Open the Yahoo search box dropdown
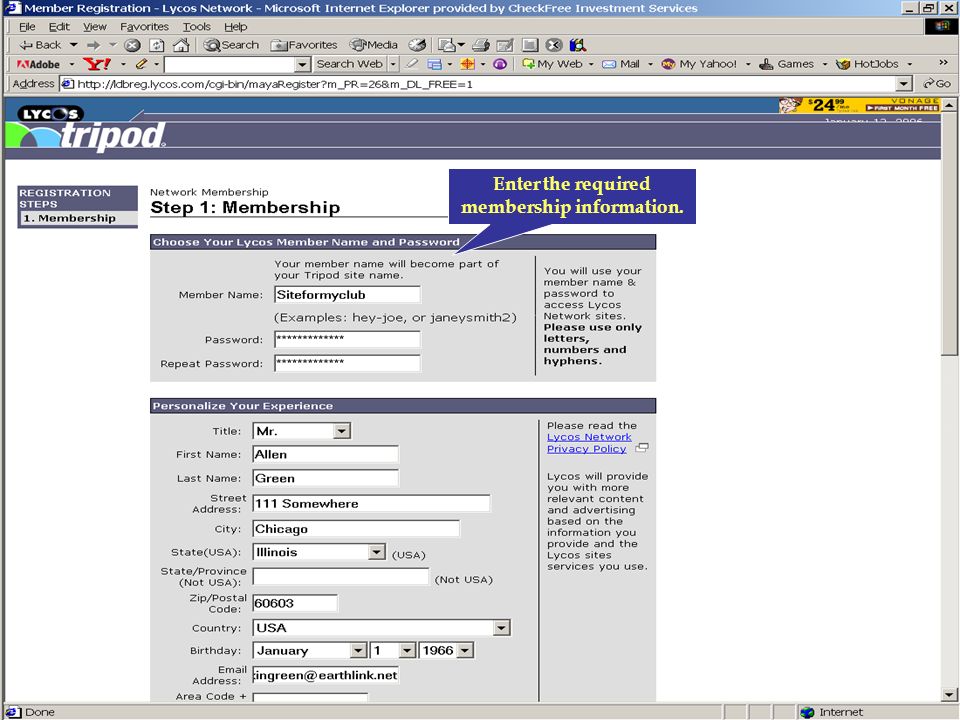The width and height of the screenshot is (960, 720). click(302, 64)
